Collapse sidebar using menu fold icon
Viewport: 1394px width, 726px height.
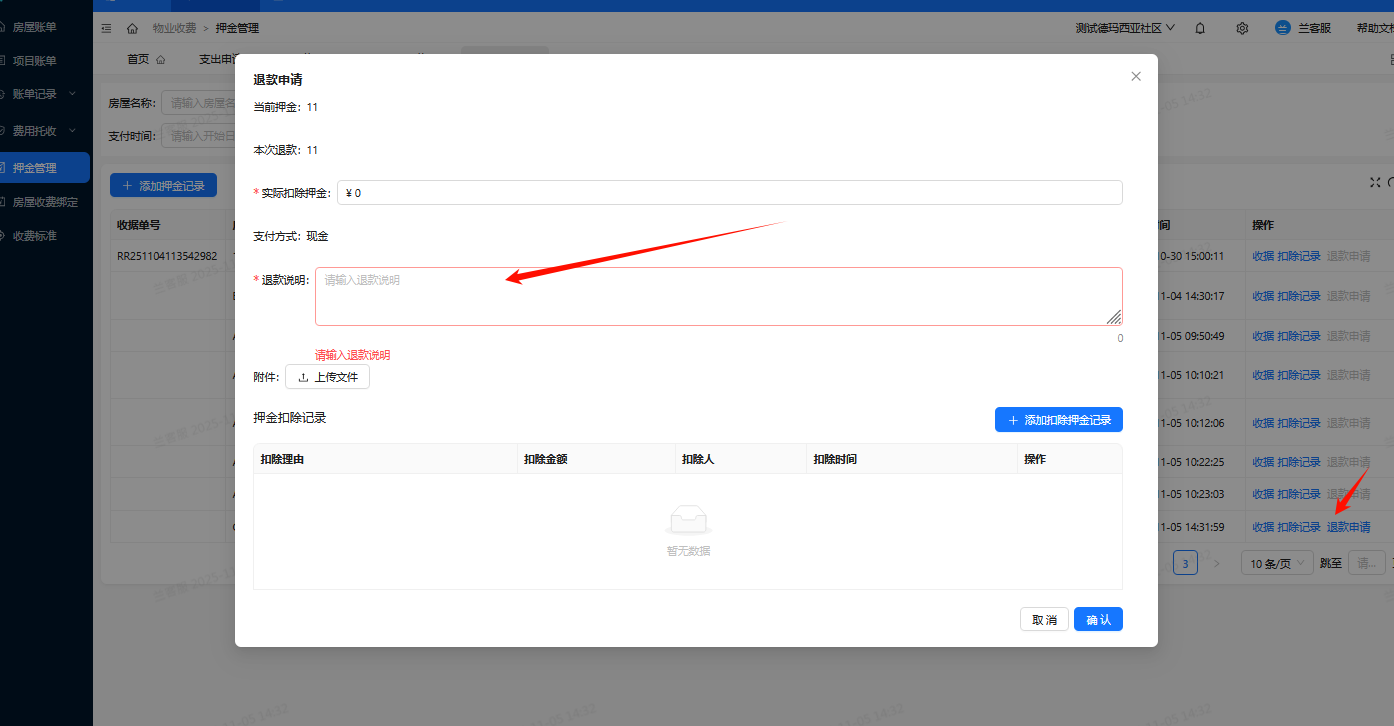pos(107,28)
